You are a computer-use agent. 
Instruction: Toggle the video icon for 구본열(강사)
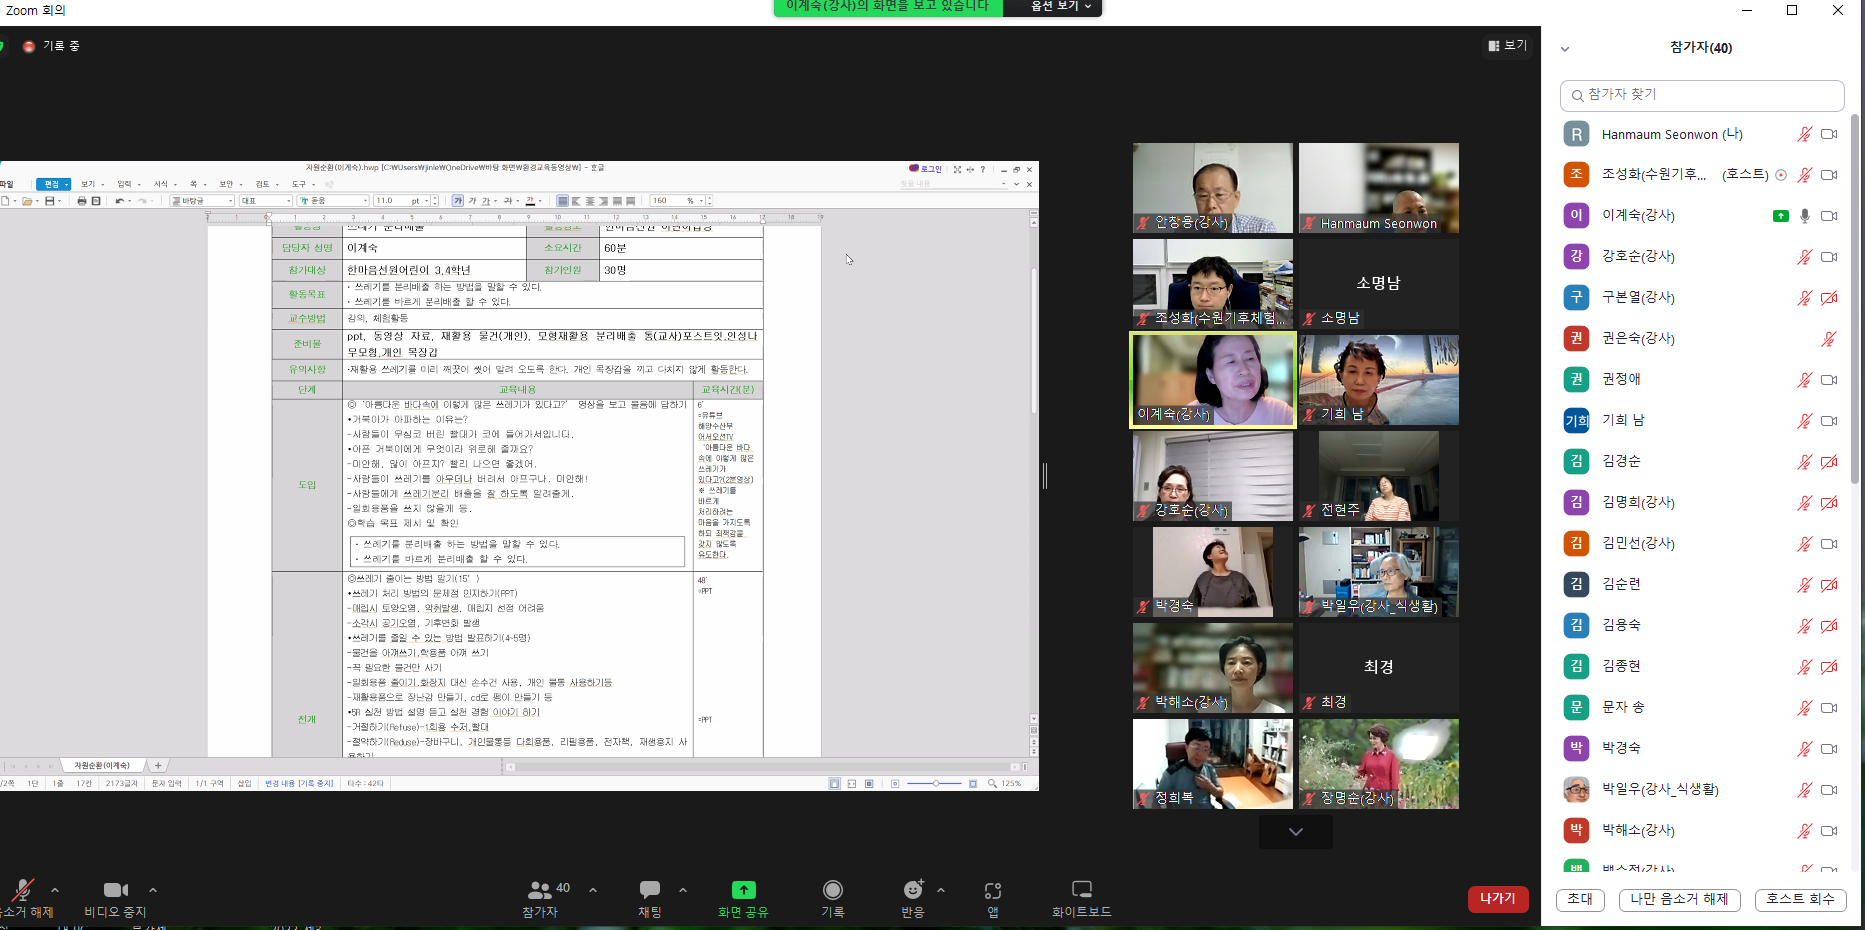click(1829, 298)
